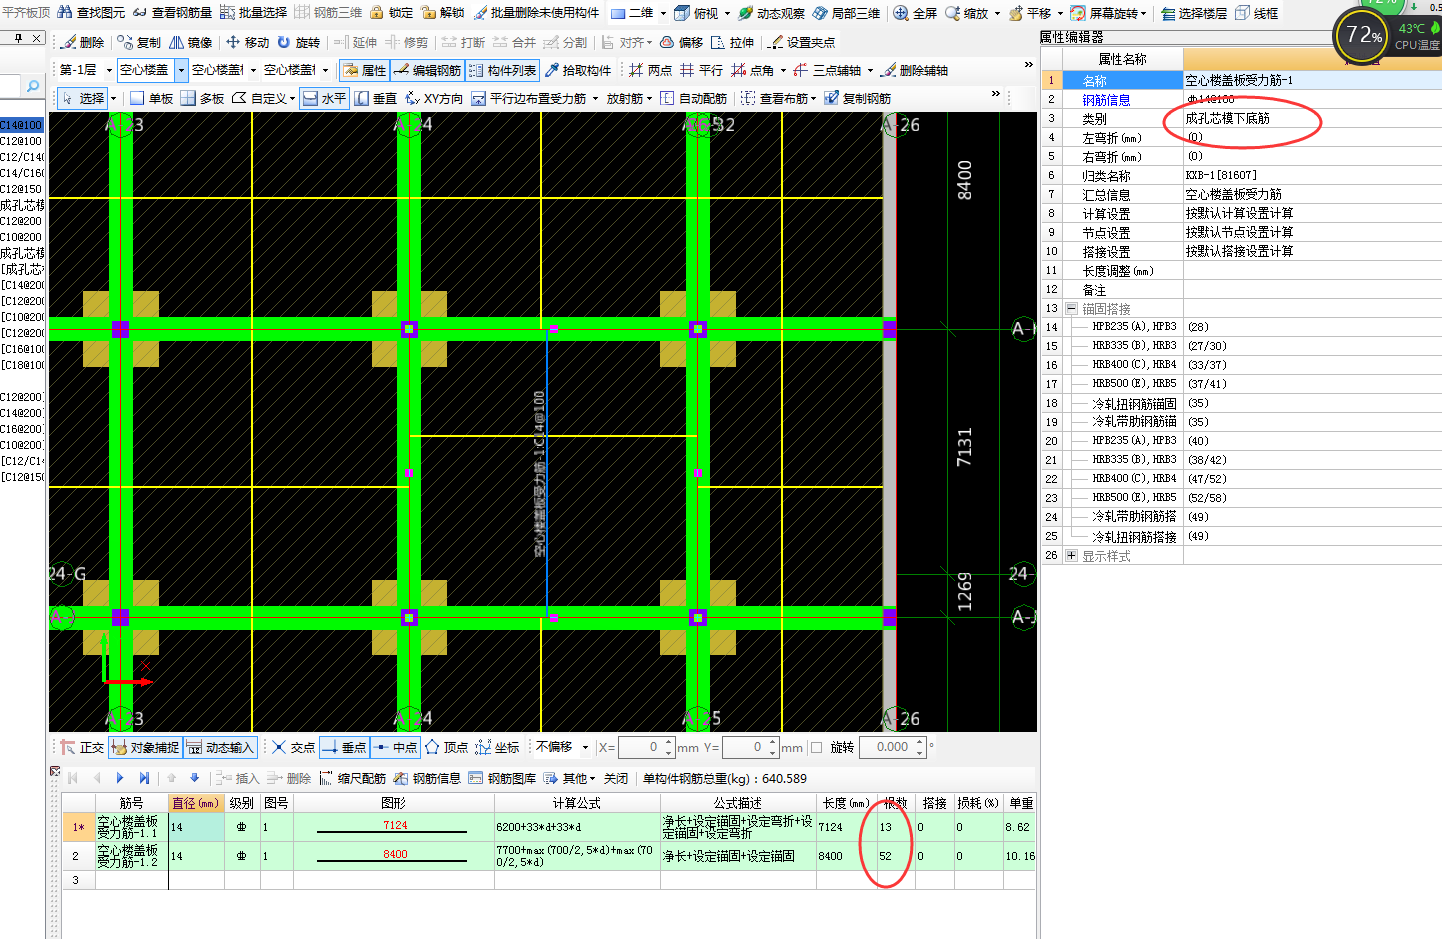This screenshot has width=1442, height=939.
Task: Start 动态观察 orbit view
Action: point(771,13)
